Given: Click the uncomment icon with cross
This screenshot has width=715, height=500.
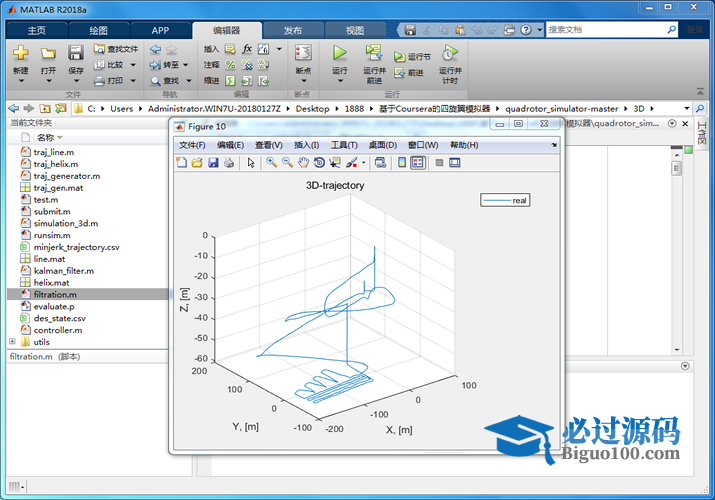Looking at the screenshot, I should [247, 65].
